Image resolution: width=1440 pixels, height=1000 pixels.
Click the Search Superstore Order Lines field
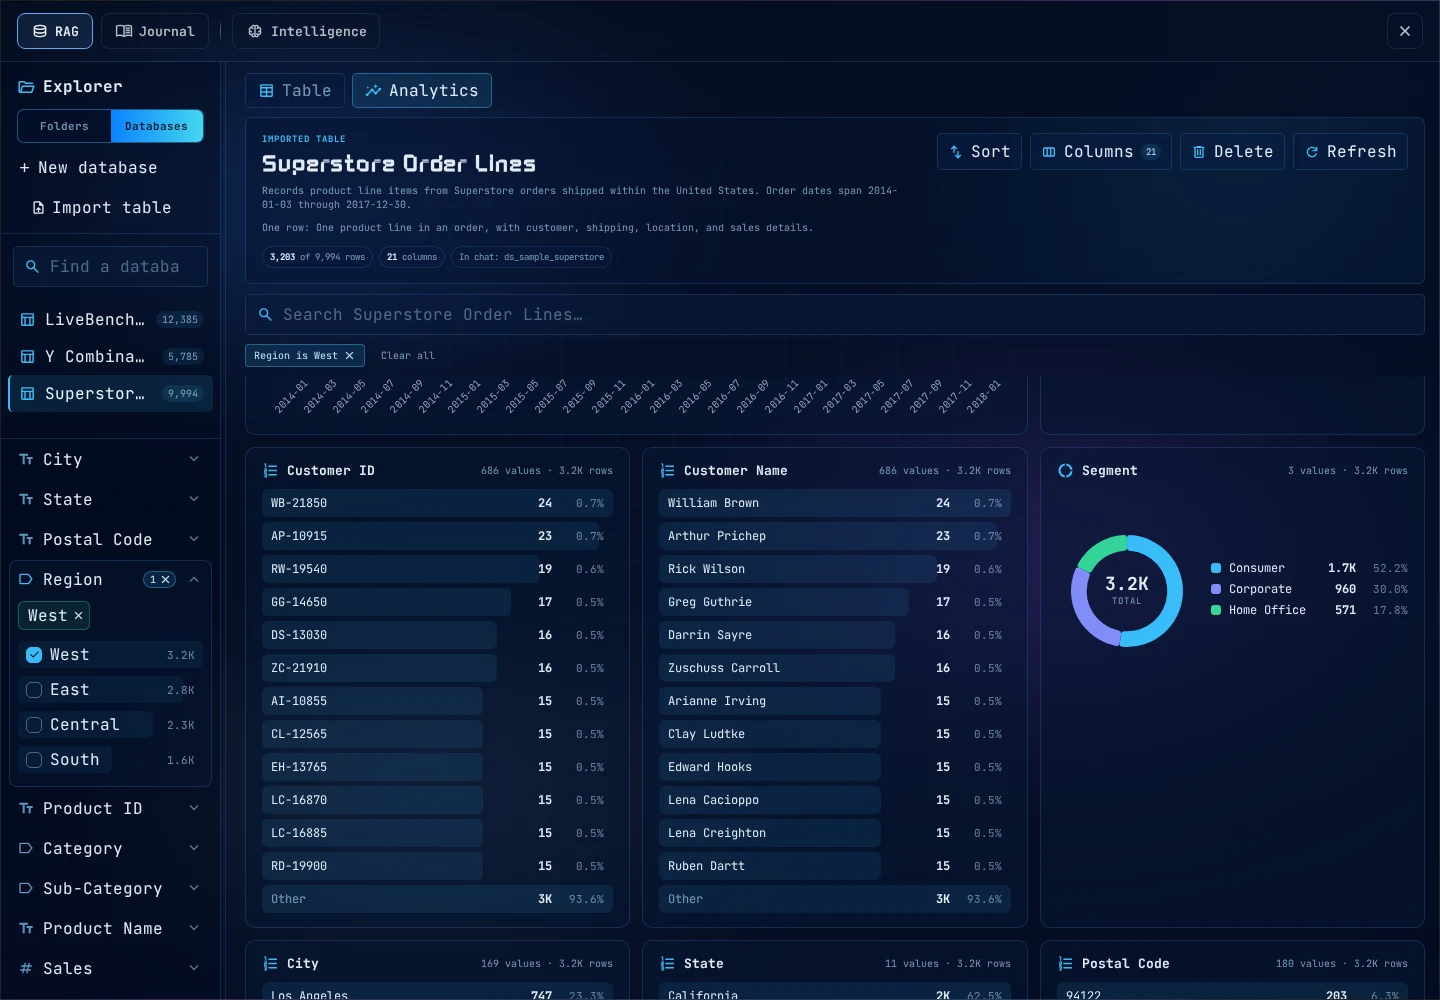coord(835,315)
